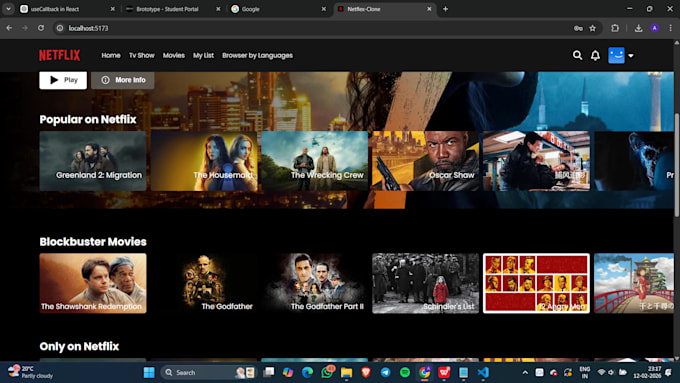Click the Blockbuster Movies heading

tap(93, 242)
